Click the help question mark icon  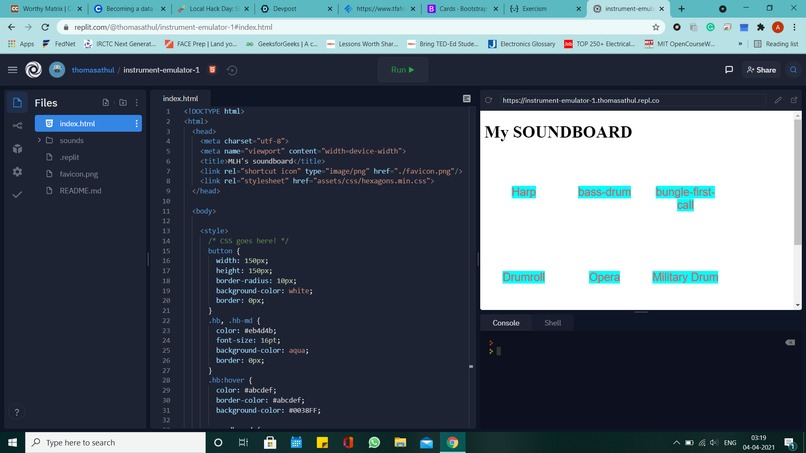16,412
